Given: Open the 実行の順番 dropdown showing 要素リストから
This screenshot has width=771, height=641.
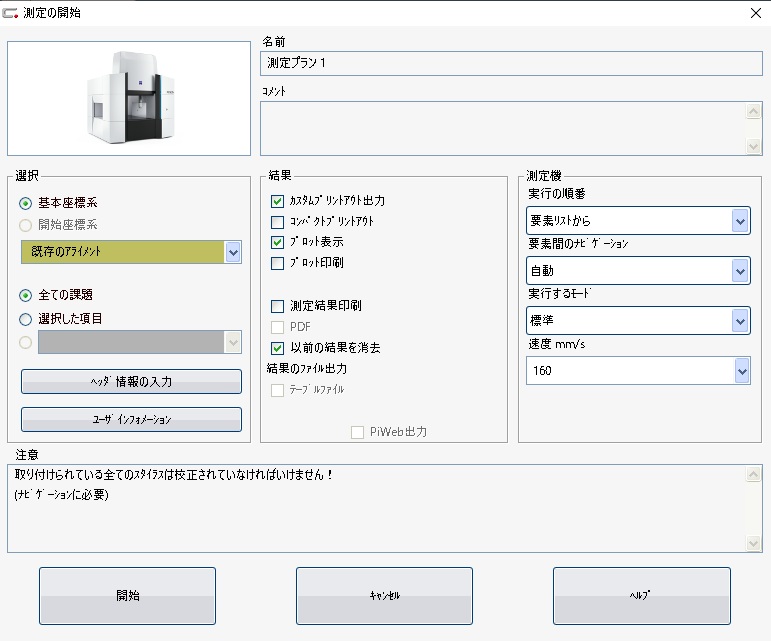Looking at the screenshot, I should click(x=638, y=221).
